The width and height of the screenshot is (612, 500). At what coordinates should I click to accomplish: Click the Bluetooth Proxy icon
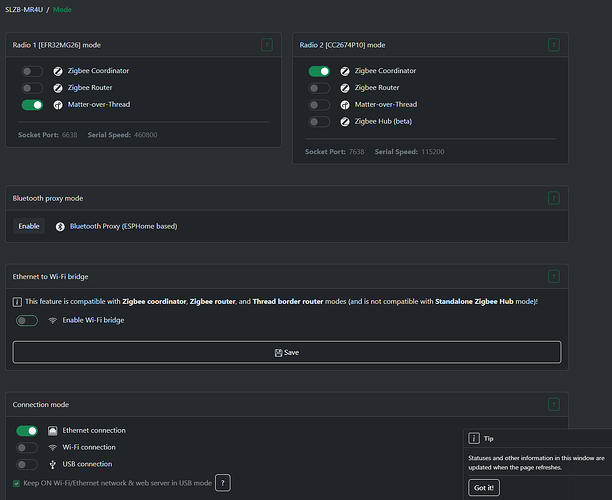pyautogui.click(x=60, y=226)
